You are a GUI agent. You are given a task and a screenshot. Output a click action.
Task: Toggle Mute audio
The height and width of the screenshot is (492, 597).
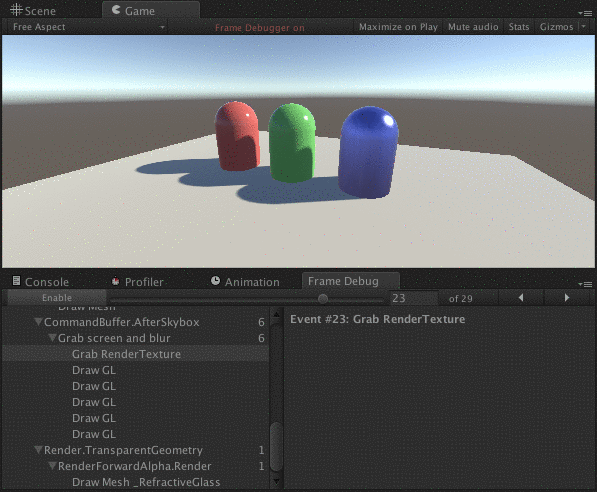click(473, 27)
